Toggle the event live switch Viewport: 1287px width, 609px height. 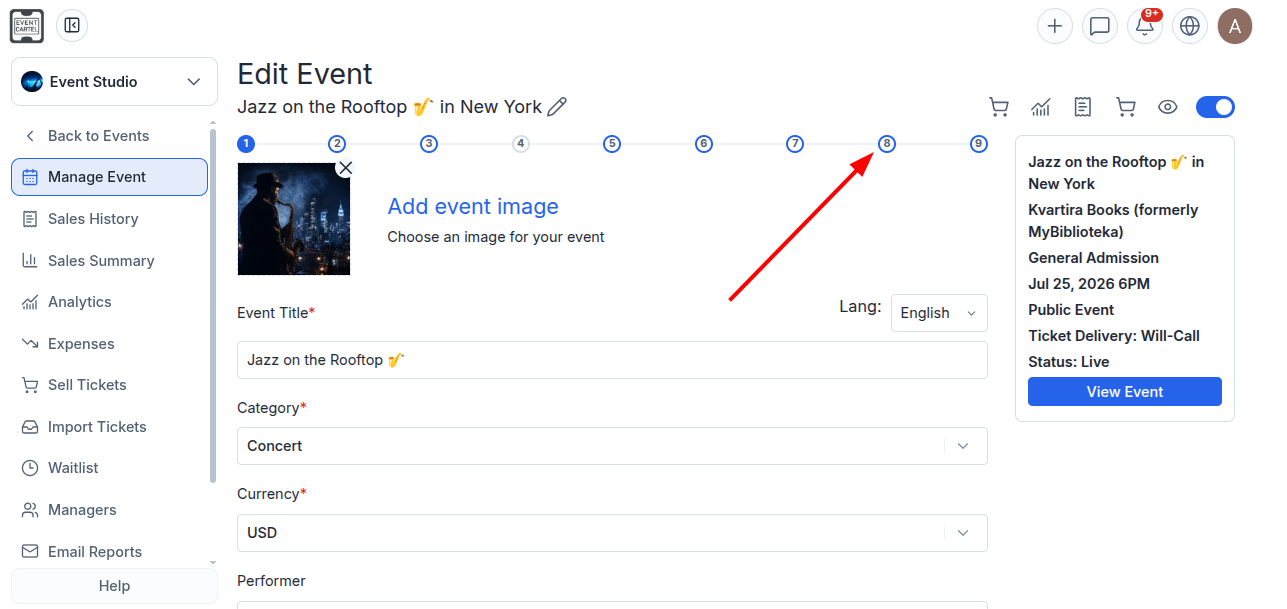click(1215, 107)
